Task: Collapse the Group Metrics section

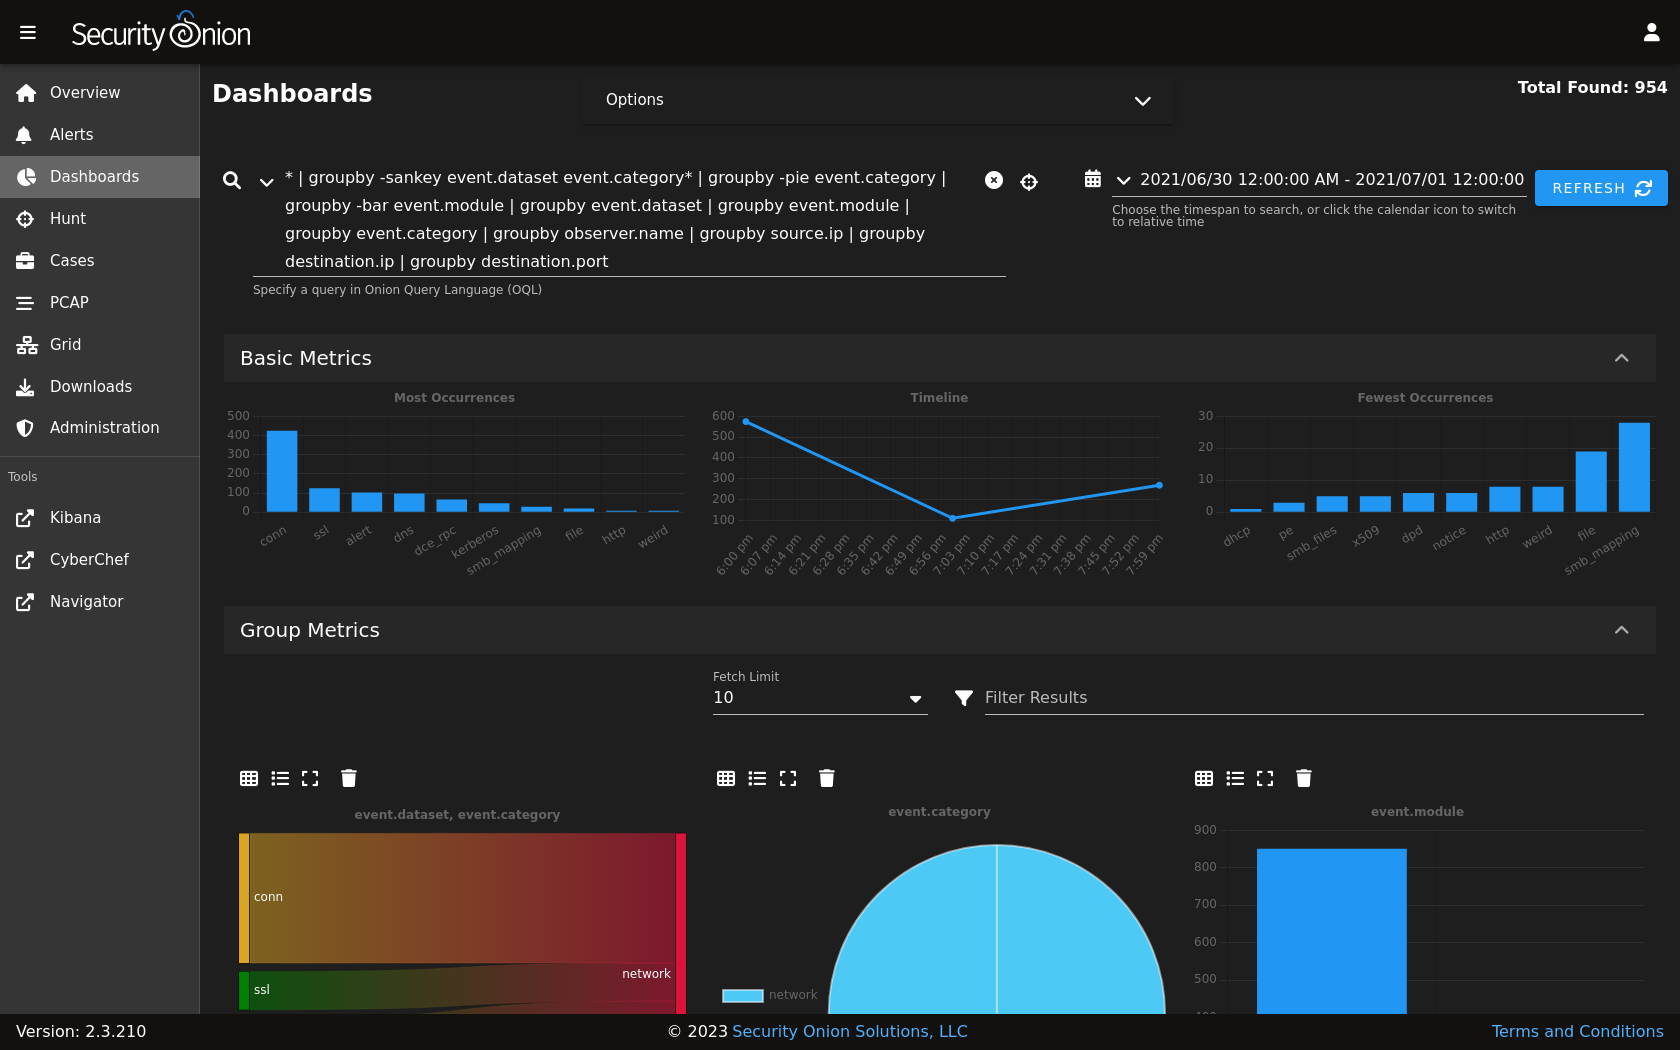Action: click(x=1622, y=630)
